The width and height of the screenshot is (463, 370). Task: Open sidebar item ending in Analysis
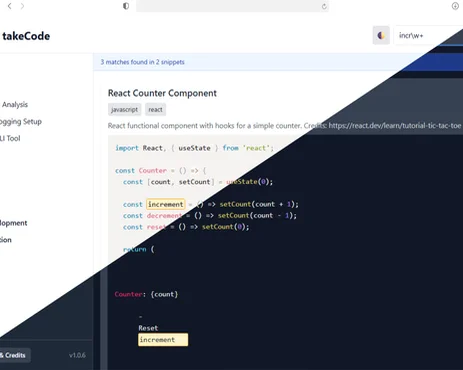15,105
